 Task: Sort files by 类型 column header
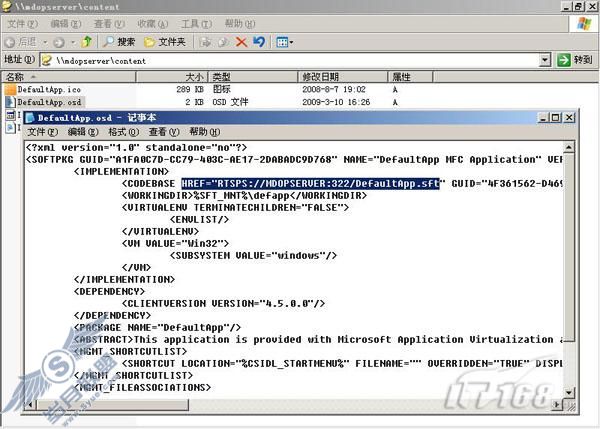click(253, 77)
